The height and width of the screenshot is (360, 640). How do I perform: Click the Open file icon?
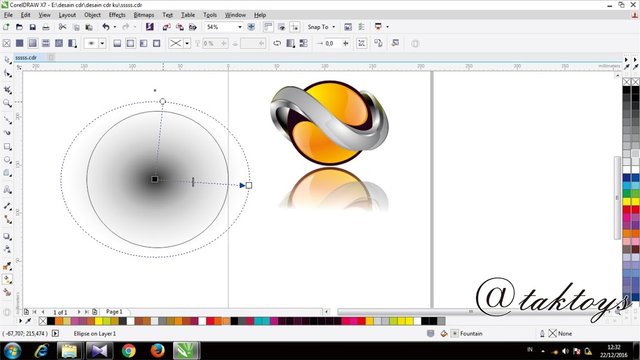pos(19,27)
